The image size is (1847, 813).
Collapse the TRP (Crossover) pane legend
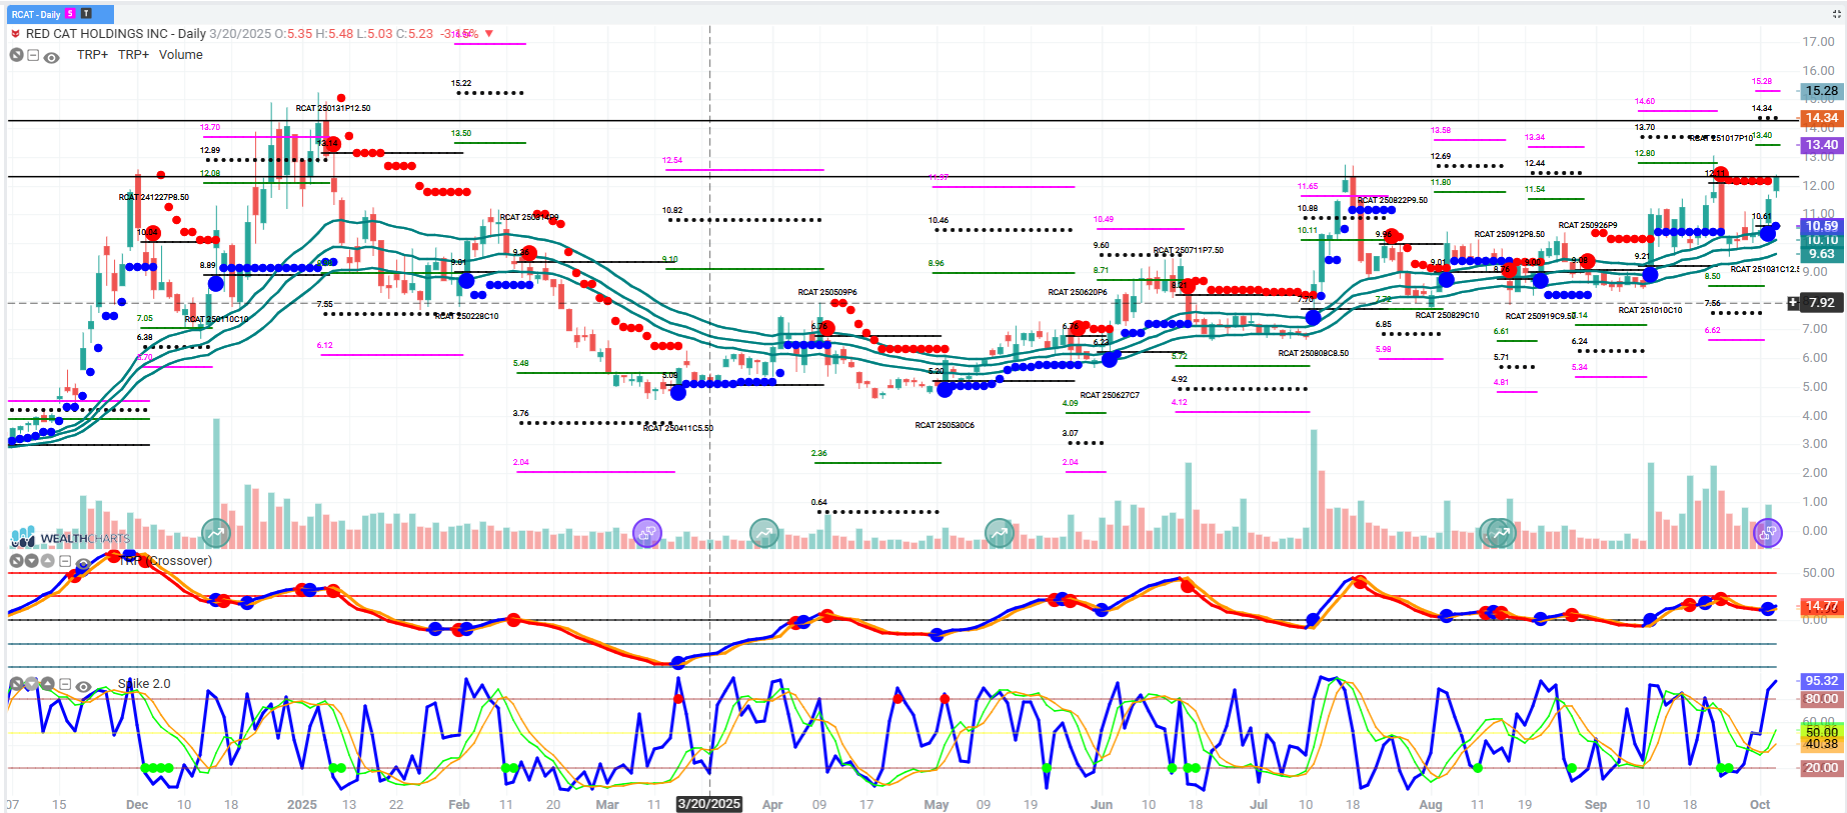[65, 561]
